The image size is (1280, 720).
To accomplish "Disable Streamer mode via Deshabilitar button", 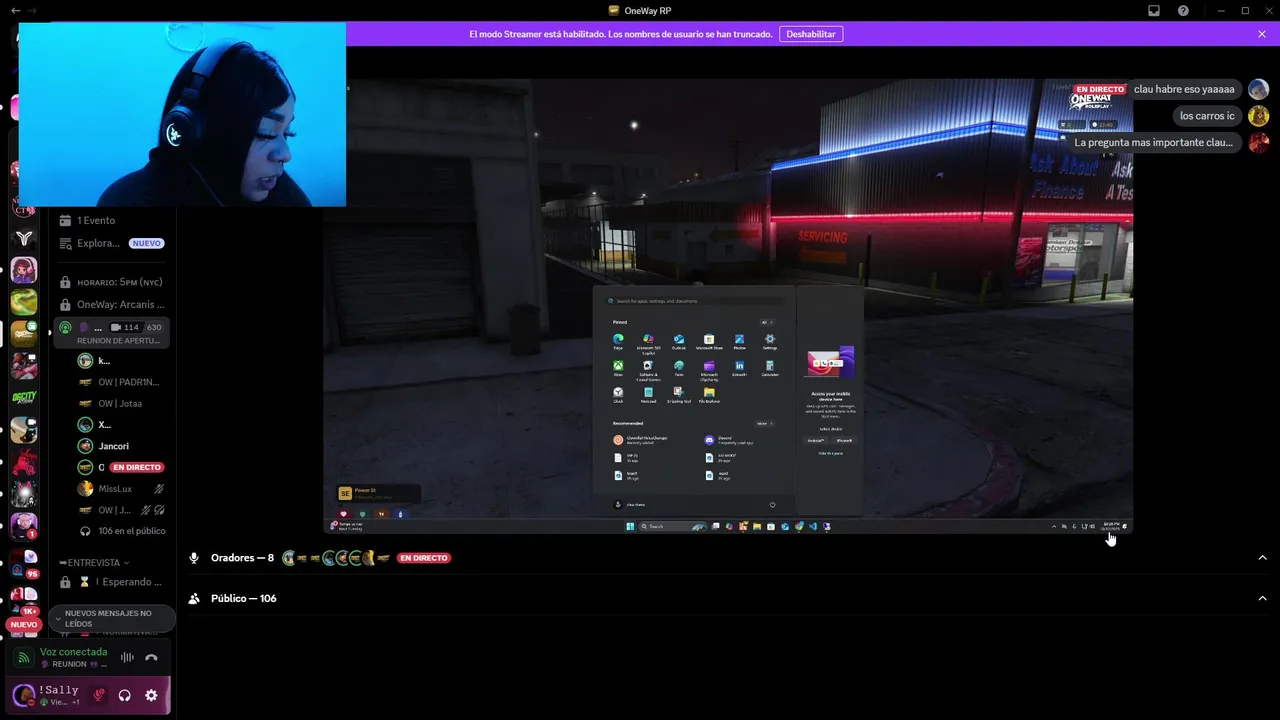I will point(811,34).
